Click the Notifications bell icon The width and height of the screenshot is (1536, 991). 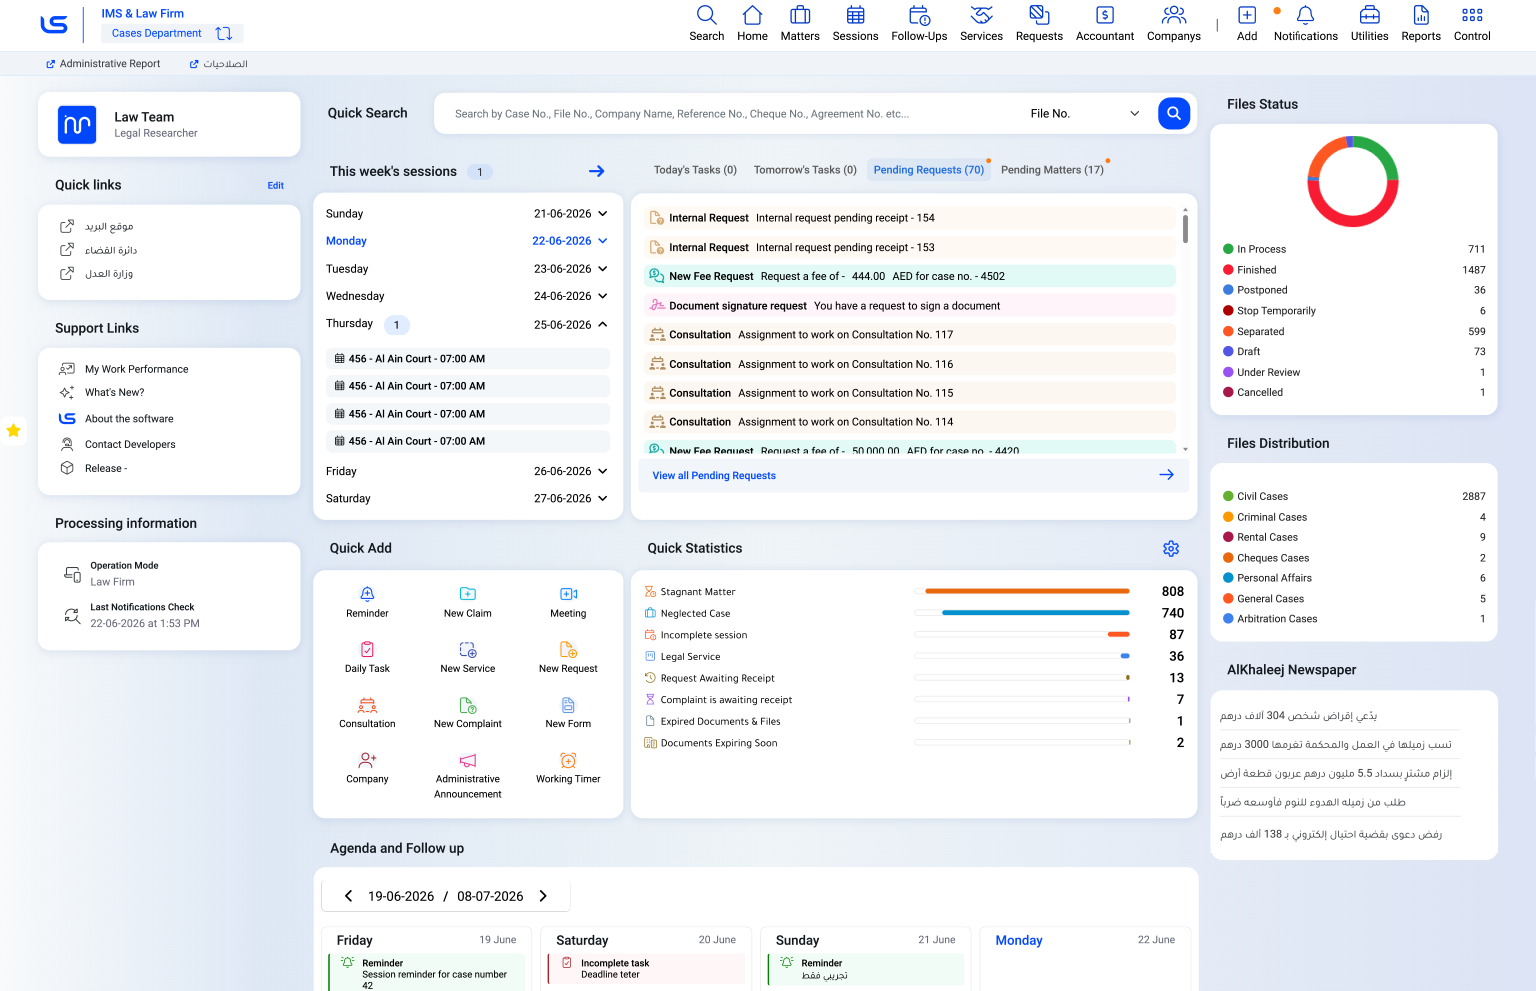pyautogui.click(x=1305, y=15)
